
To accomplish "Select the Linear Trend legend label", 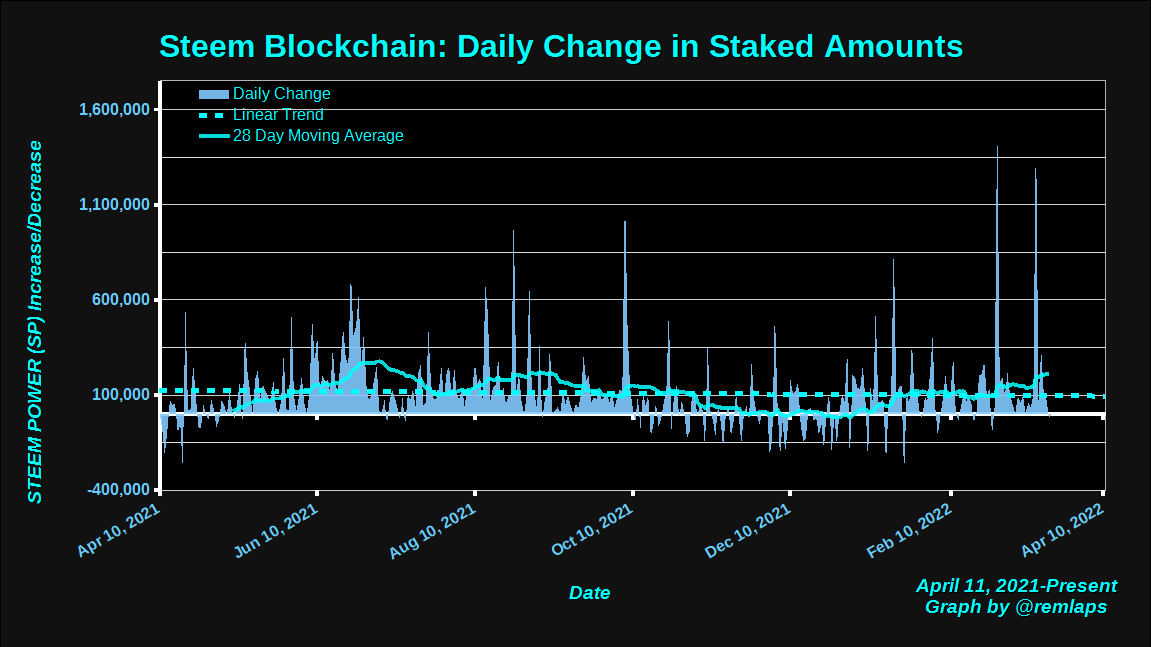I will click(278, 115).
